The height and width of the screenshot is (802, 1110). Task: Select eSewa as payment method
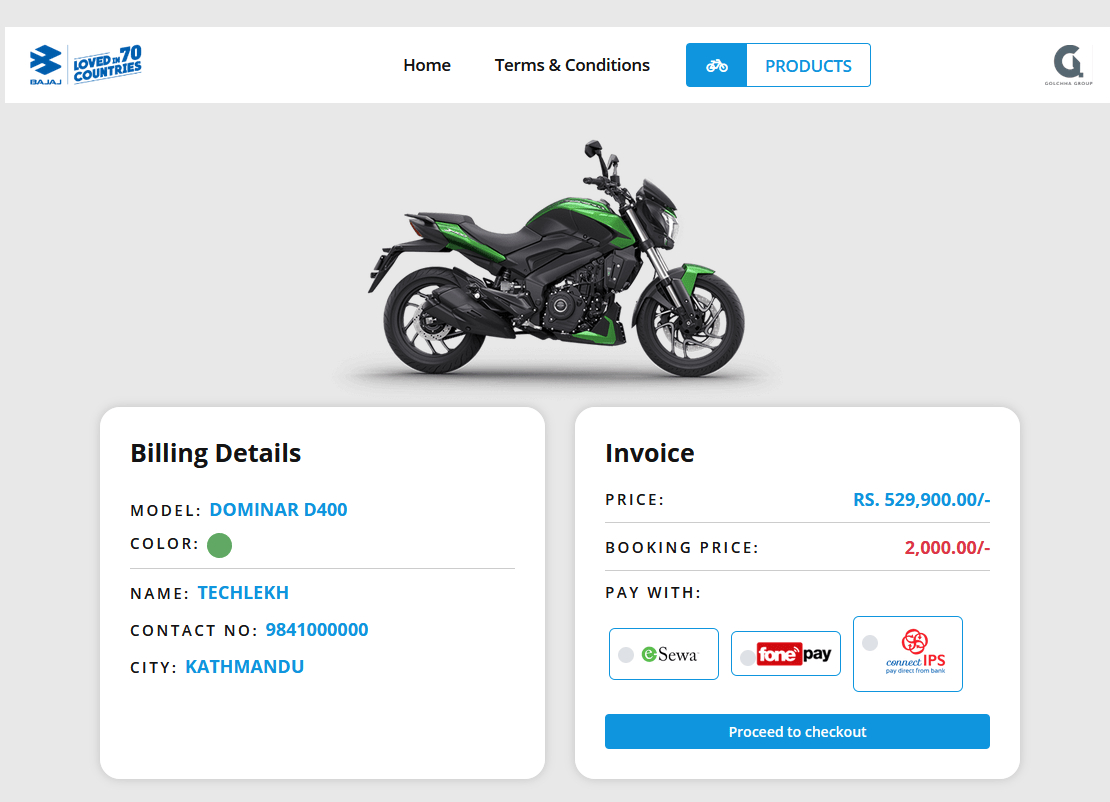pos(627,653)
